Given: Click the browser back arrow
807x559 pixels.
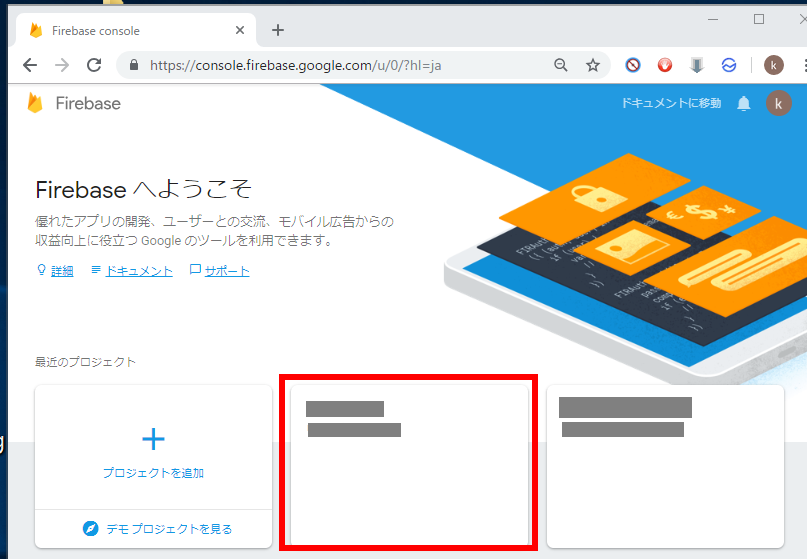Looking at the screenshot, I should point(30,65).
